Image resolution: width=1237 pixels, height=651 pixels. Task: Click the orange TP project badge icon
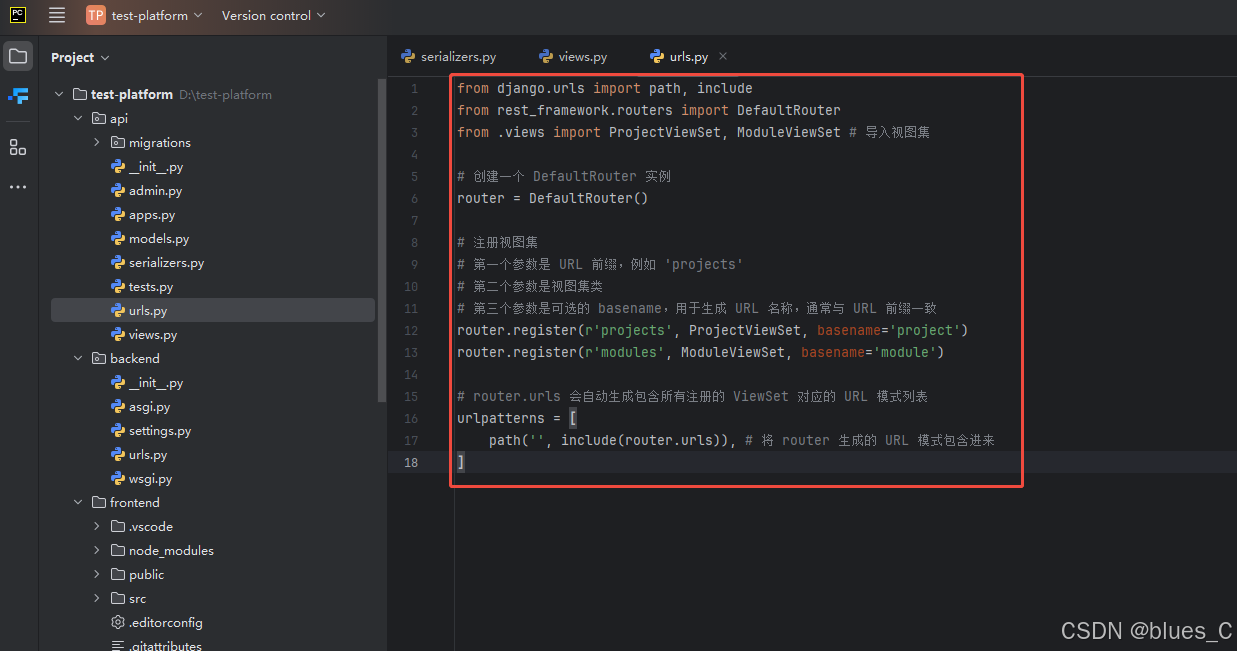tap(95, 15)
